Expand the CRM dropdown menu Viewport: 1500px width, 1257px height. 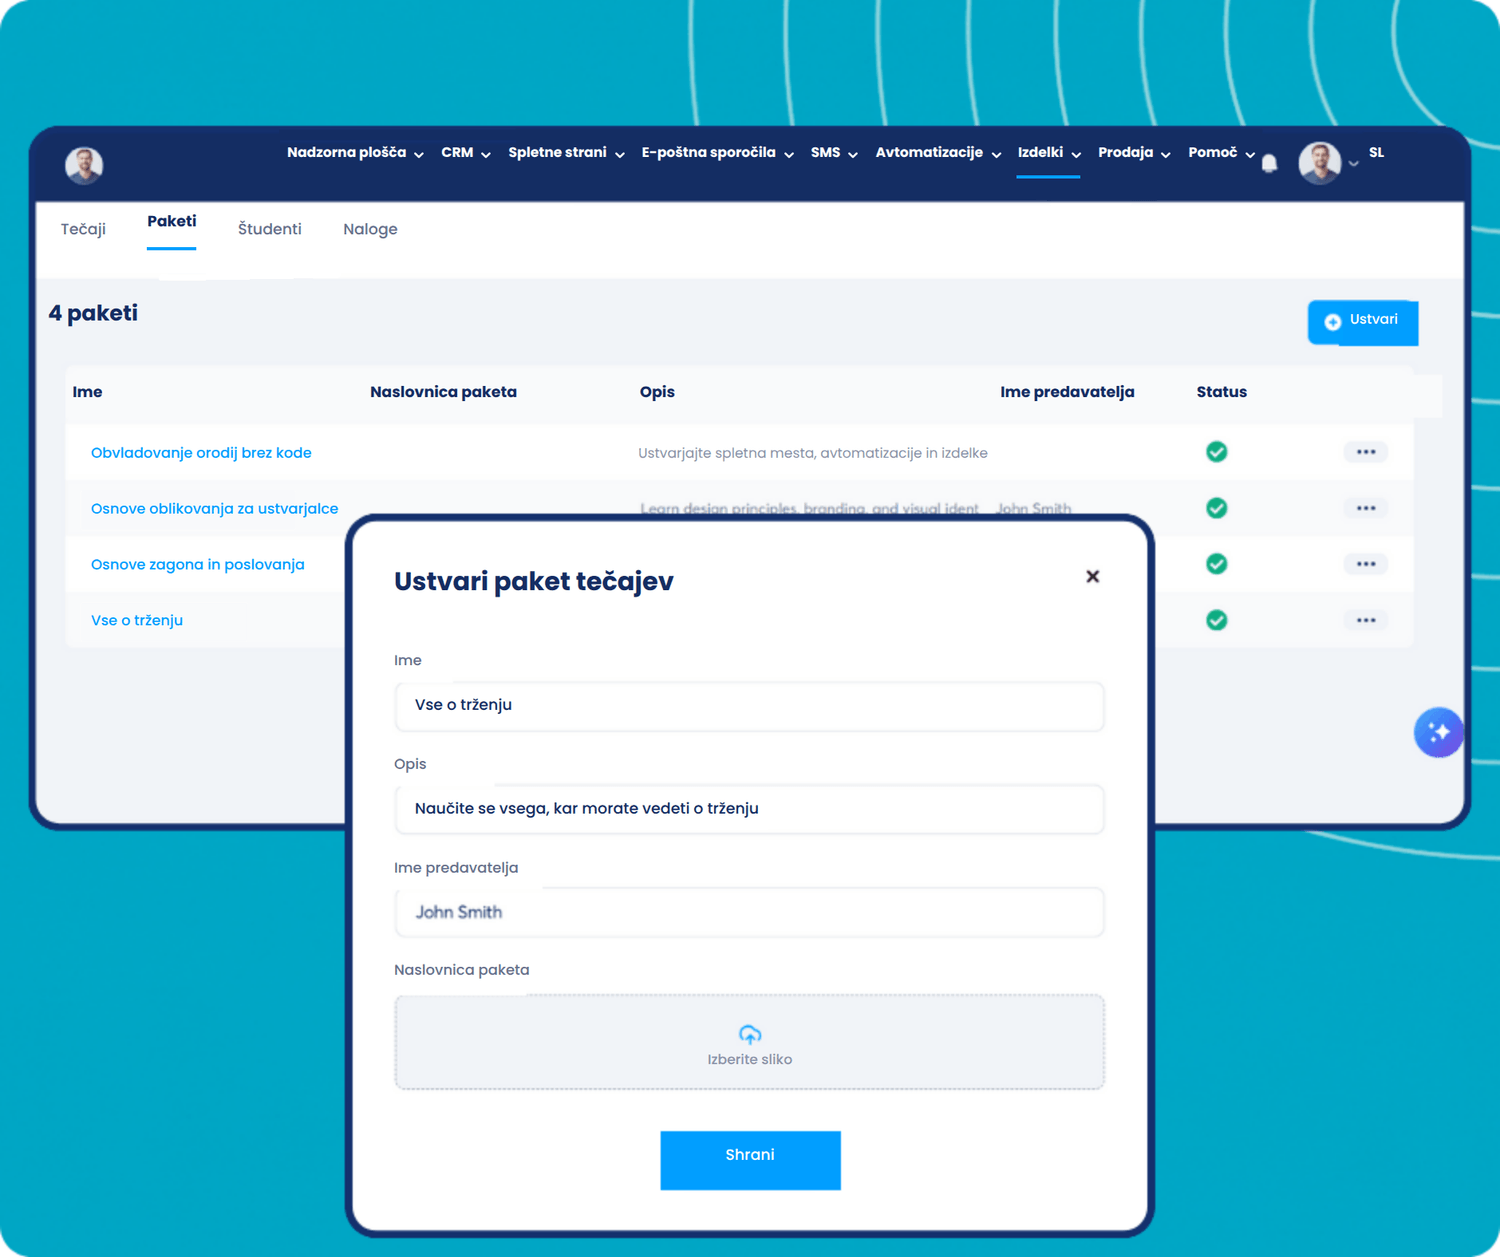(466, 153)
